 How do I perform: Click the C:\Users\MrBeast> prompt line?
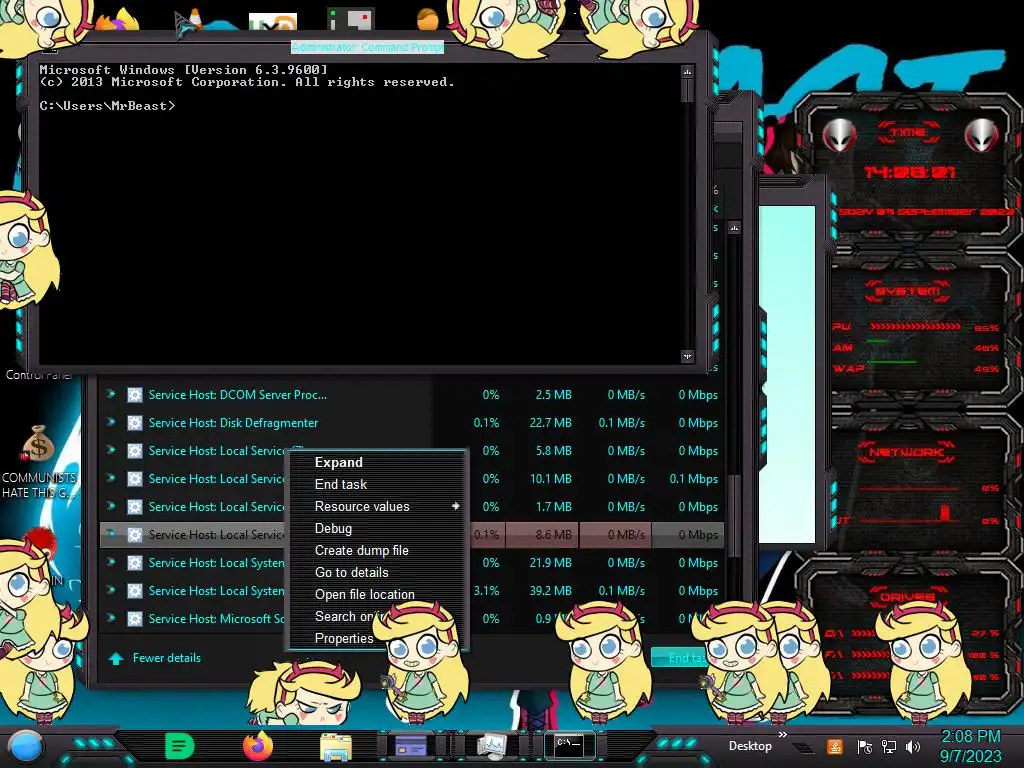pyautogui.click(x=107, y=106)
